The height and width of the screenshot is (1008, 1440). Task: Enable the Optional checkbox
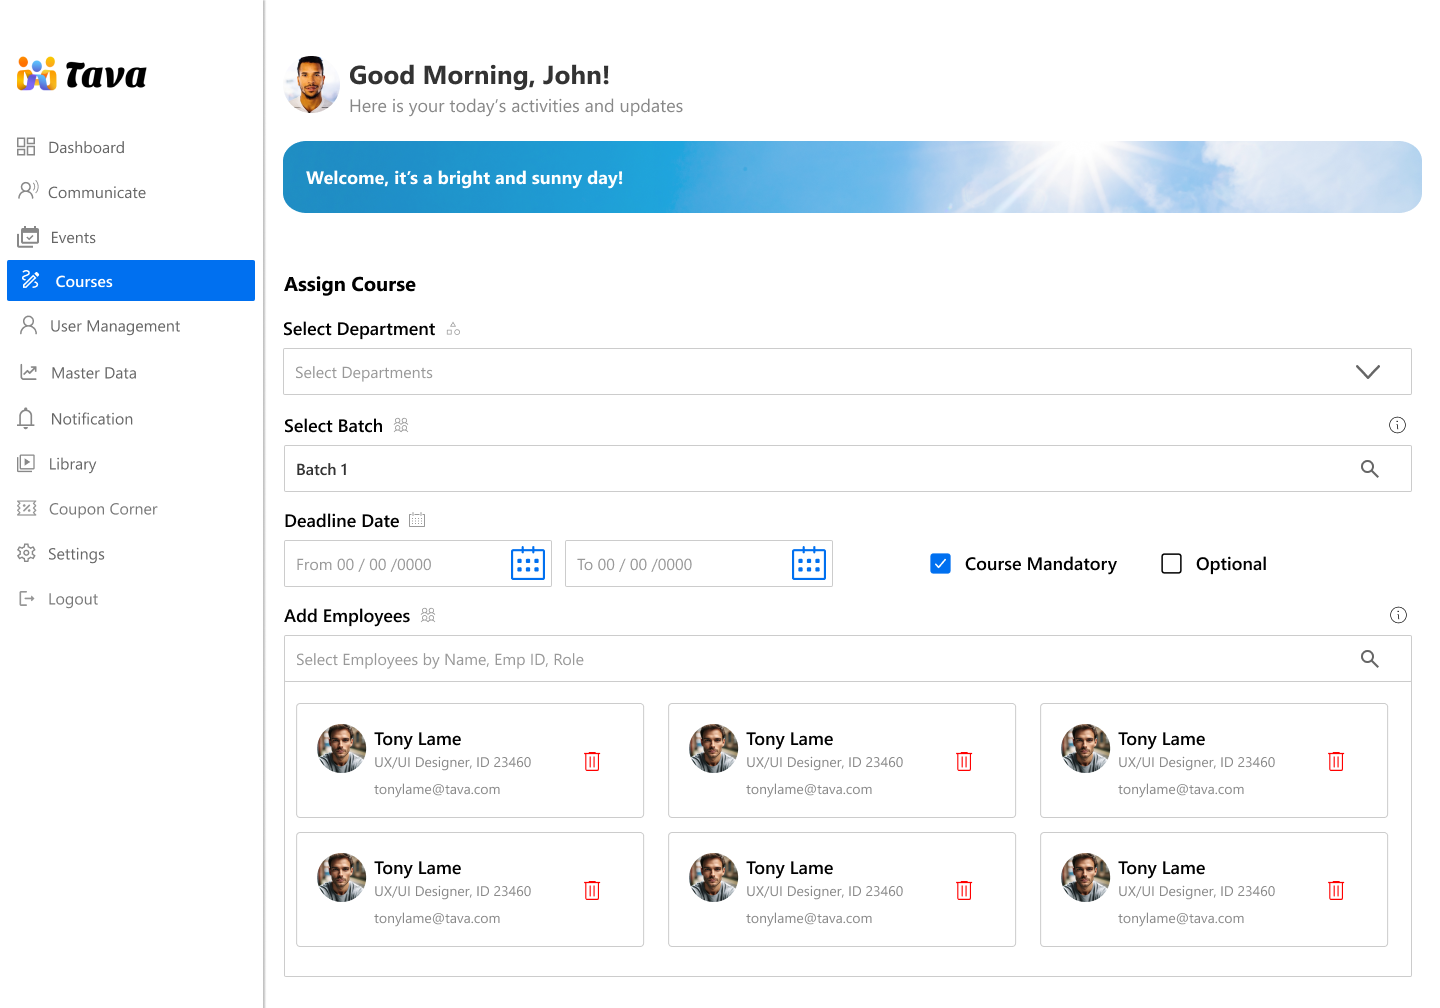(x=1171, y=564)
